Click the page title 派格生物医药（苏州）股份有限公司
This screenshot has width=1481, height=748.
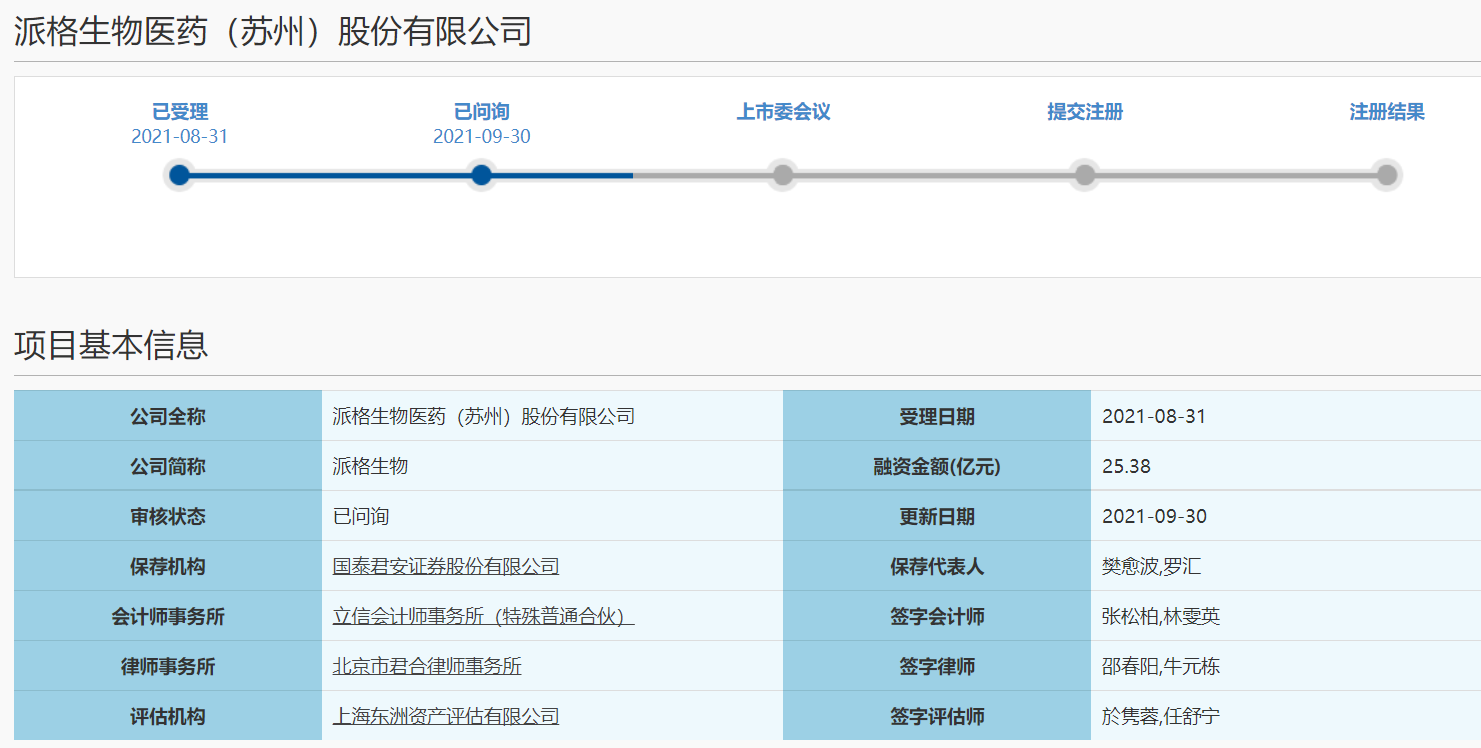coord(273,32)
